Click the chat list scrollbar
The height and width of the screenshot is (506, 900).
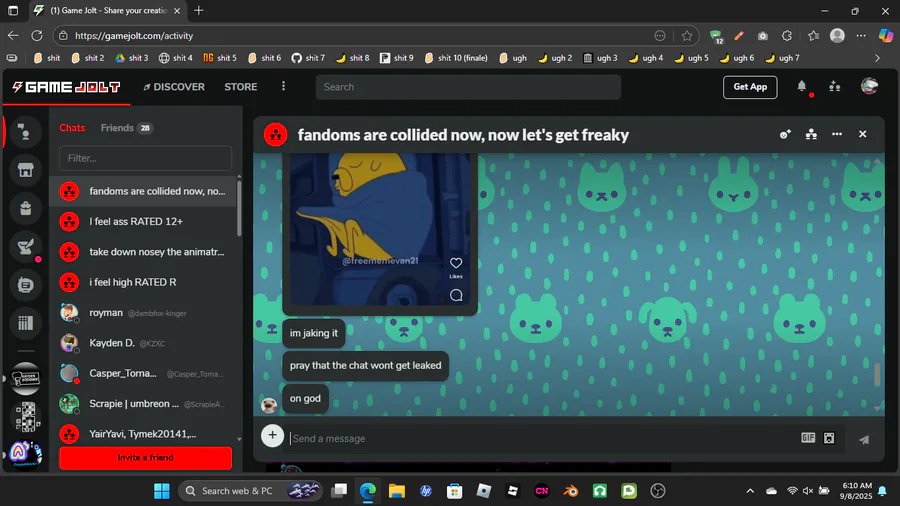pyautogui.click(x=239, y=208)
